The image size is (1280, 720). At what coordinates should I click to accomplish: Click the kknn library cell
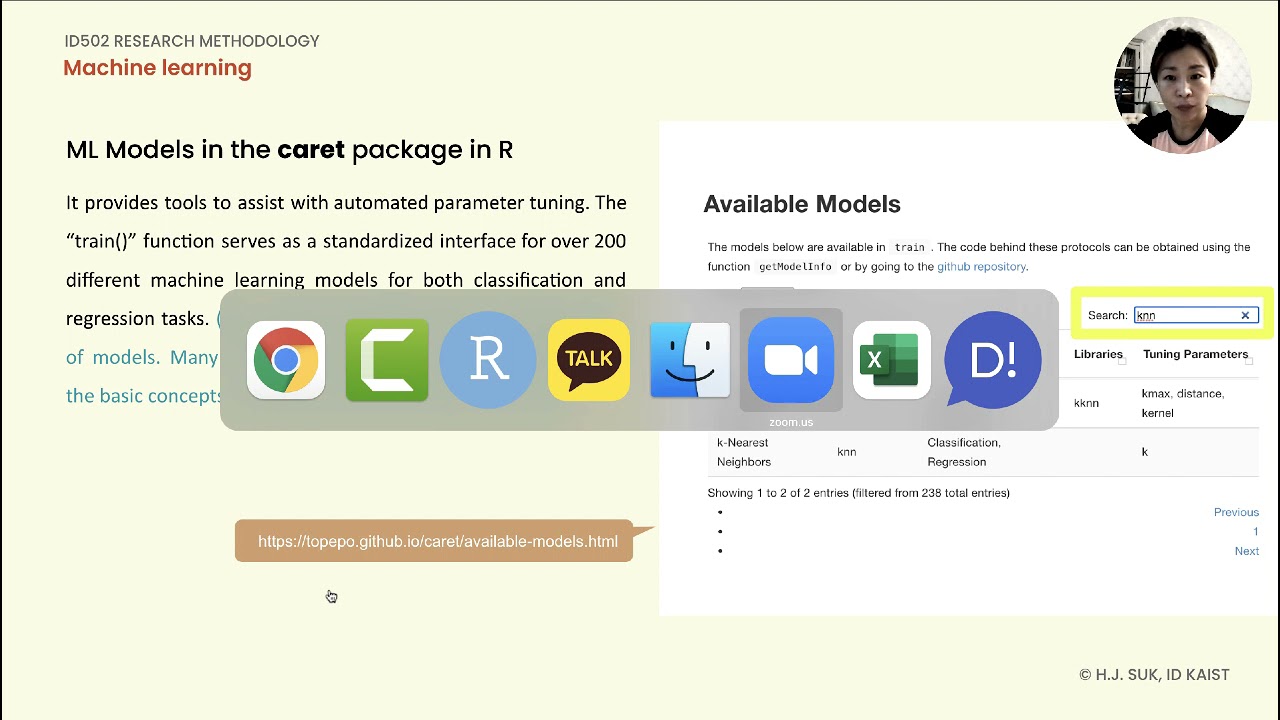tap(1086, 403)
